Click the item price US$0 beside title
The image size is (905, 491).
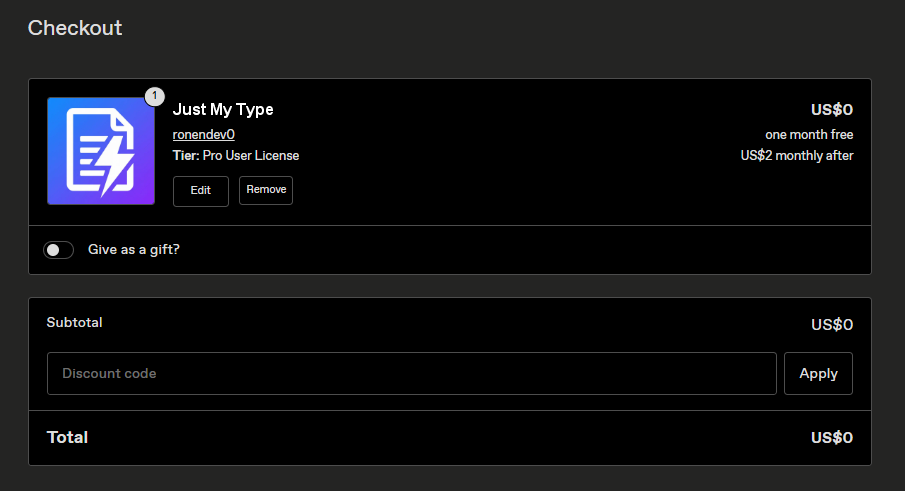click(x=832, y=110)
